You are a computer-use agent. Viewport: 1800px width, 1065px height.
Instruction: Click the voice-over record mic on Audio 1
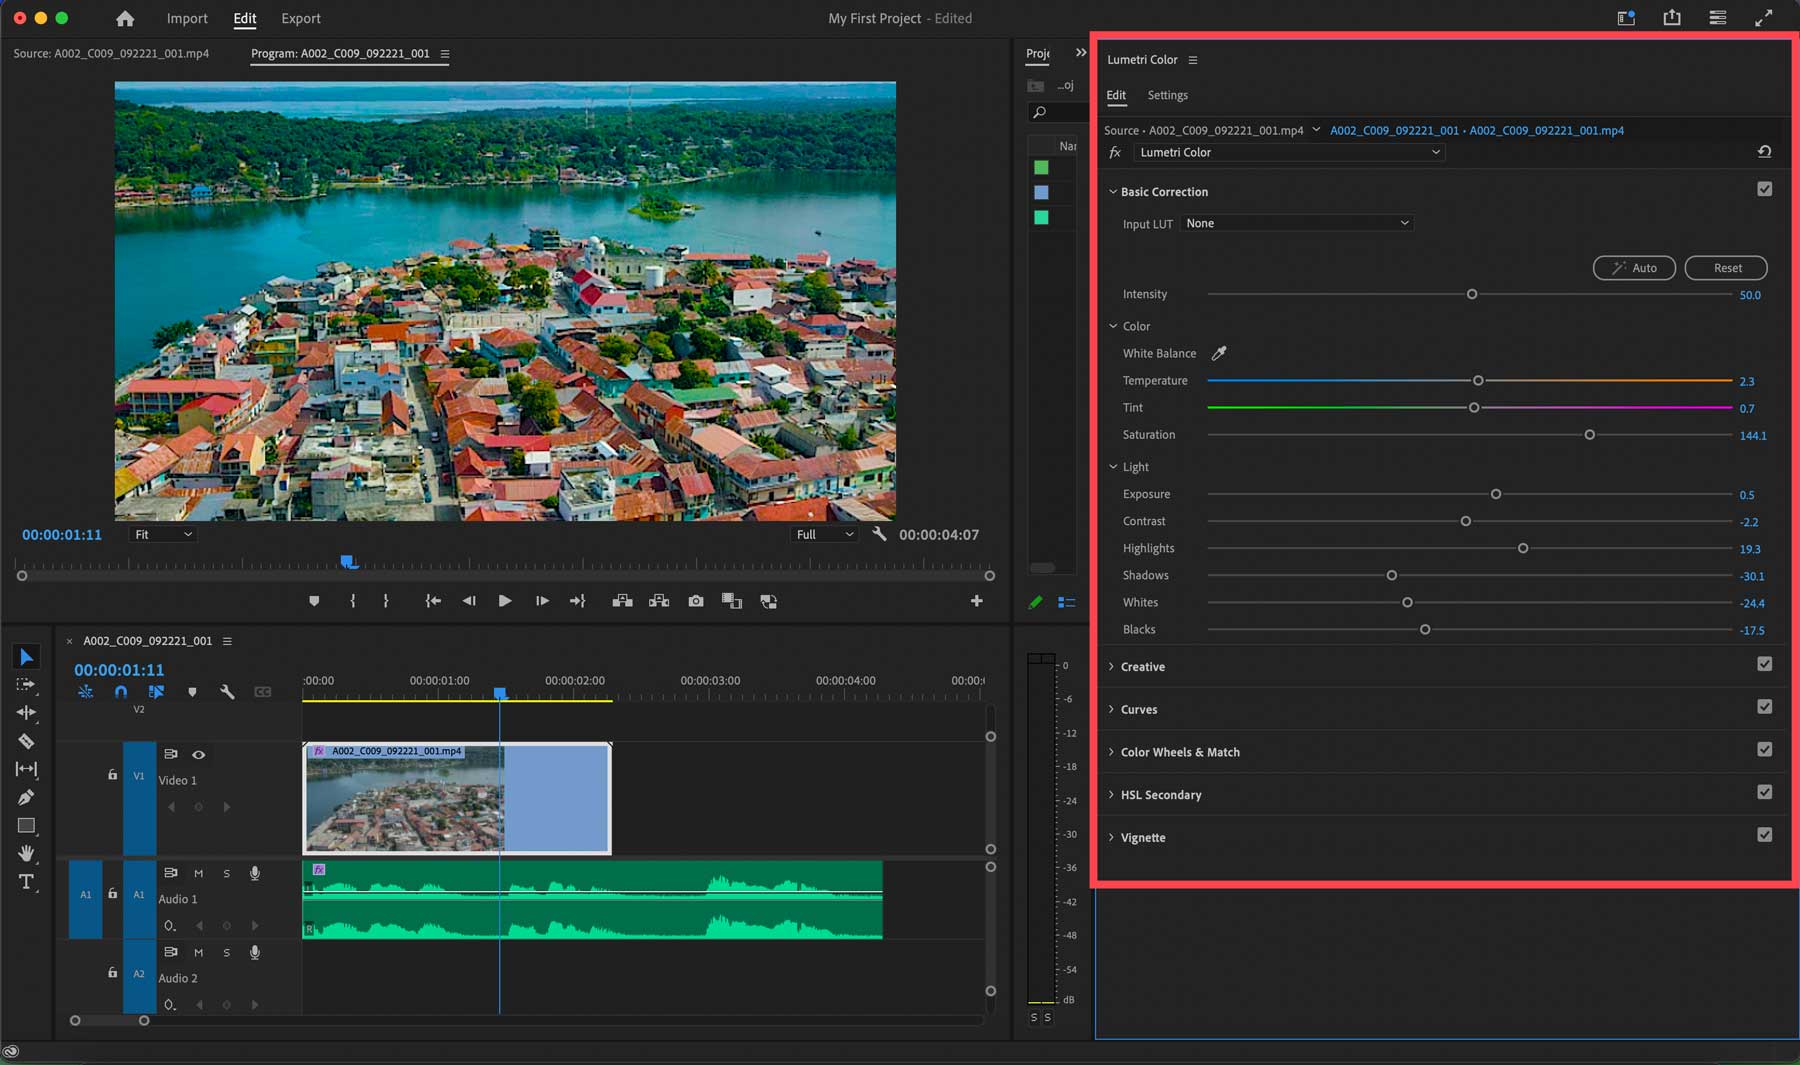255,873
